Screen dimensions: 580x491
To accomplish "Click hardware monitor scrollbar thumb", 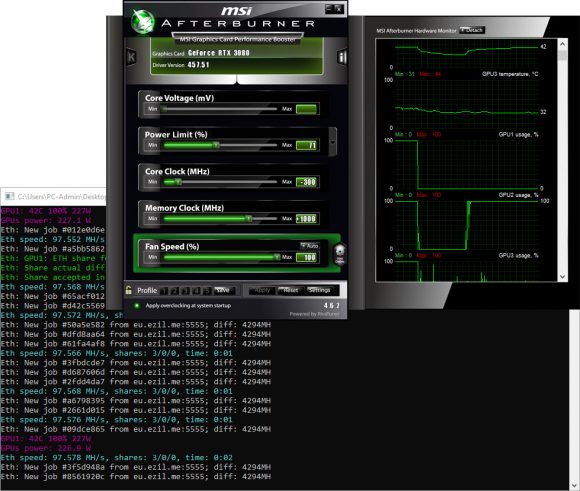I will click(563, 56).
